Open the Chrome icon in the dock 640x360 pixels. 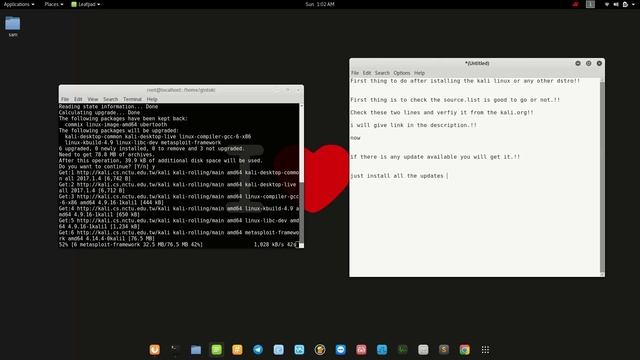464,349
